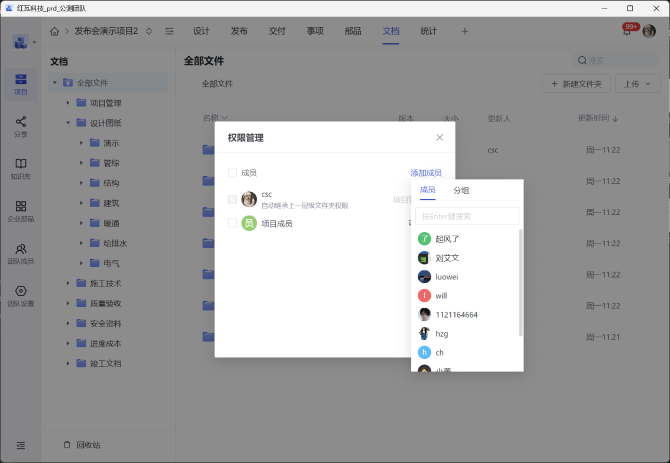Tick the checkbox beside csc
Screen dimensions: 670x463
click(233, 199)
